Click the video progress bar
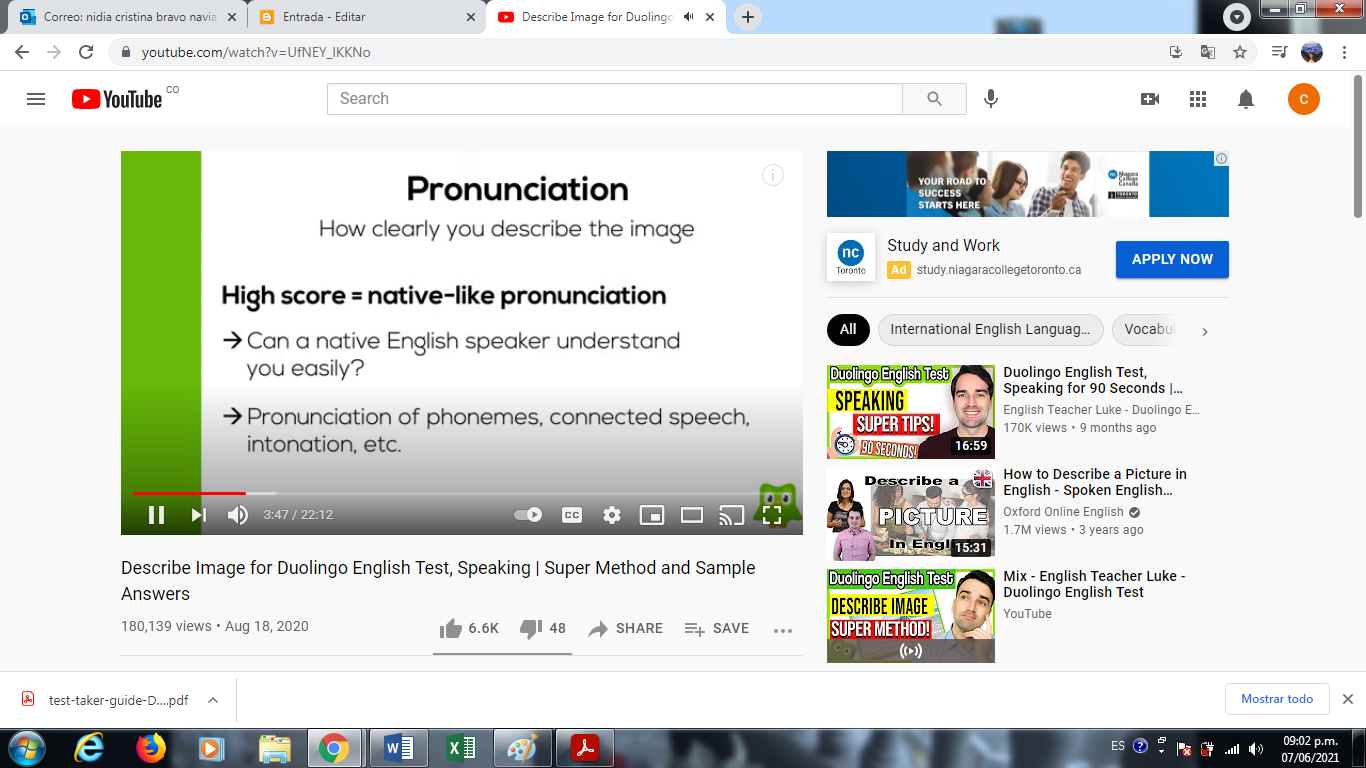This screenshot has width=1366, height=768. click(462, 493)
